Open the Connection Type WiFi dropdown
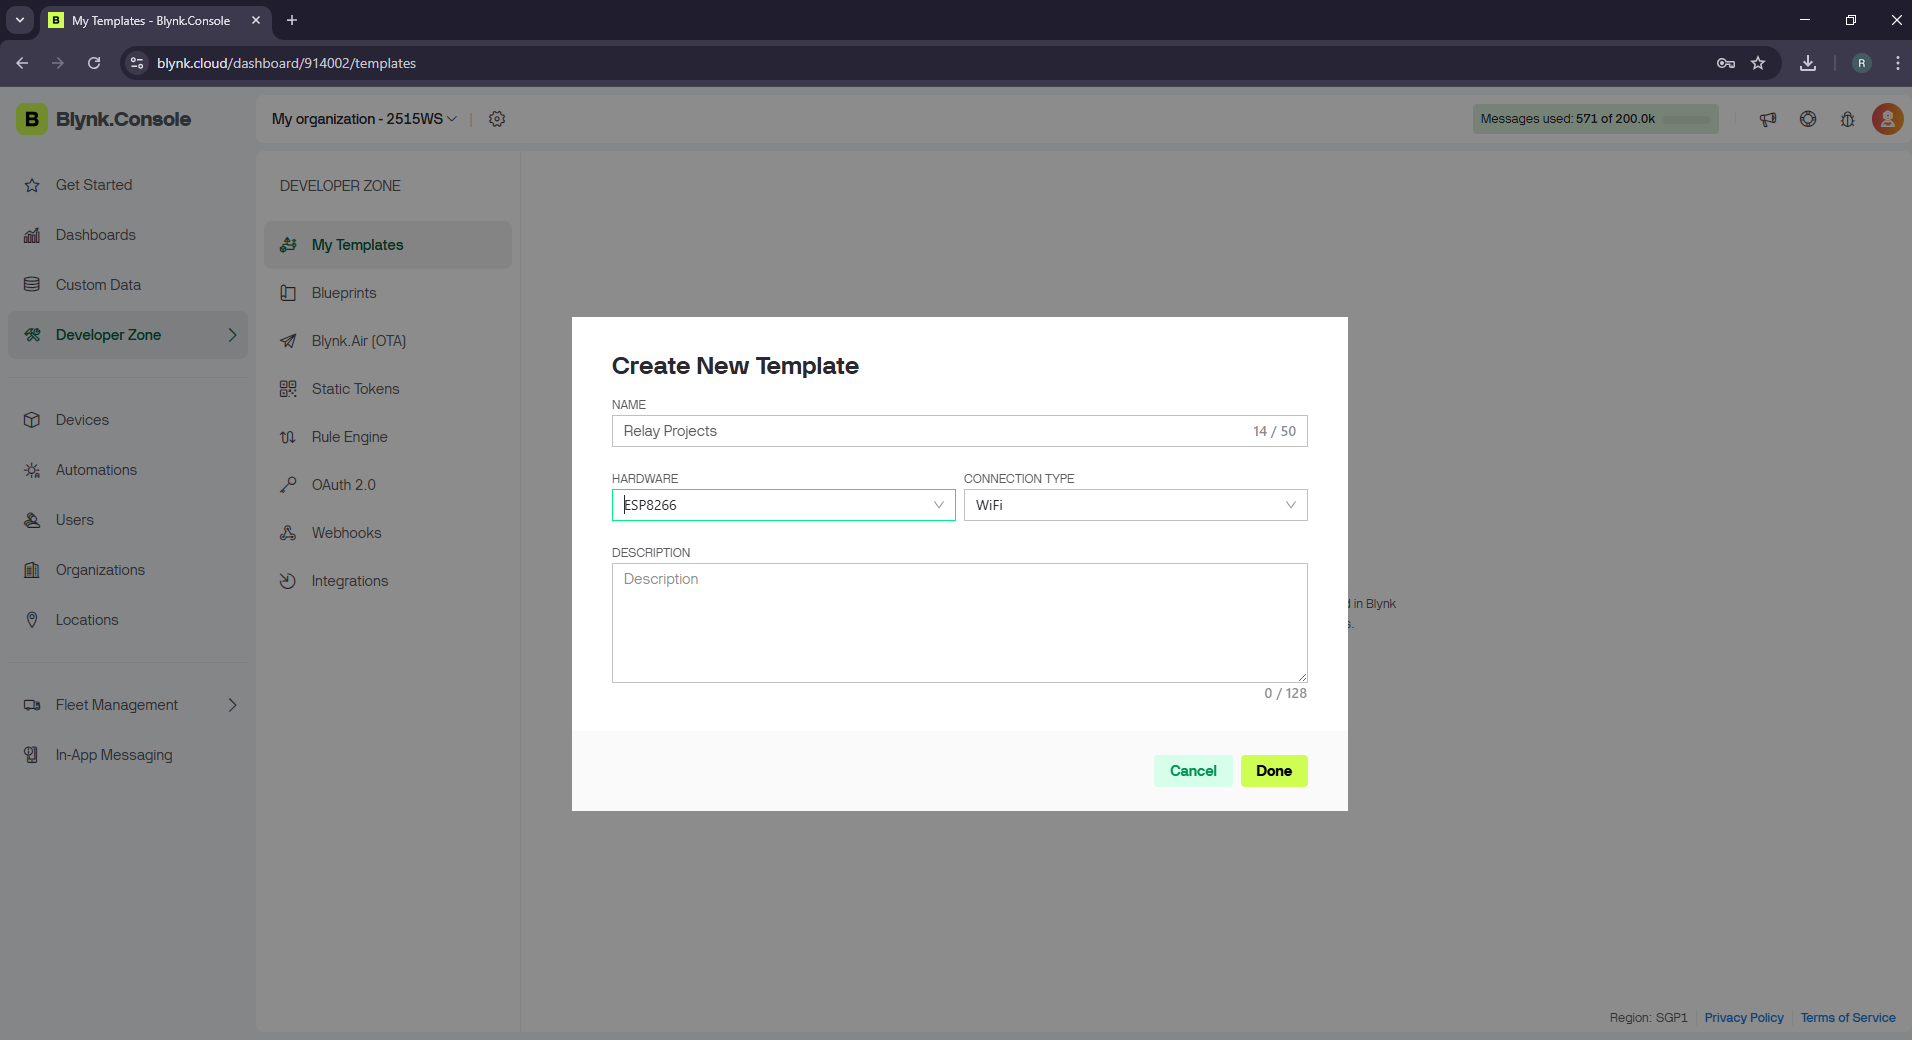 pos(1135,505)
